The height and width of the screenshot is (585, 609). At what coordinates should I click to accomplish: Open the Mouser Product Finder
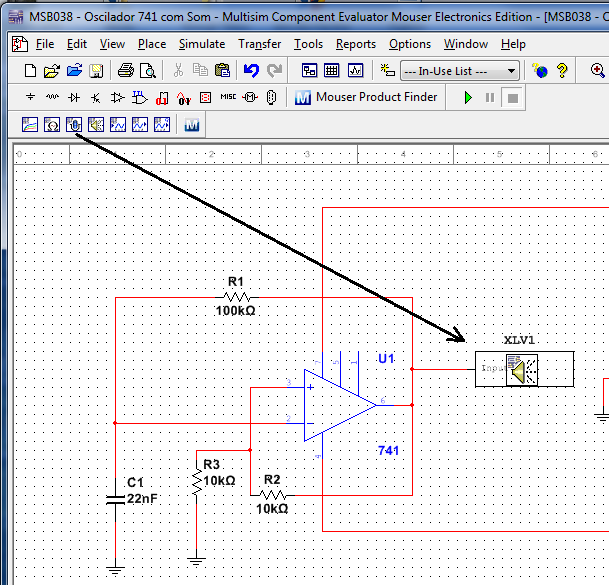(365, 97)
